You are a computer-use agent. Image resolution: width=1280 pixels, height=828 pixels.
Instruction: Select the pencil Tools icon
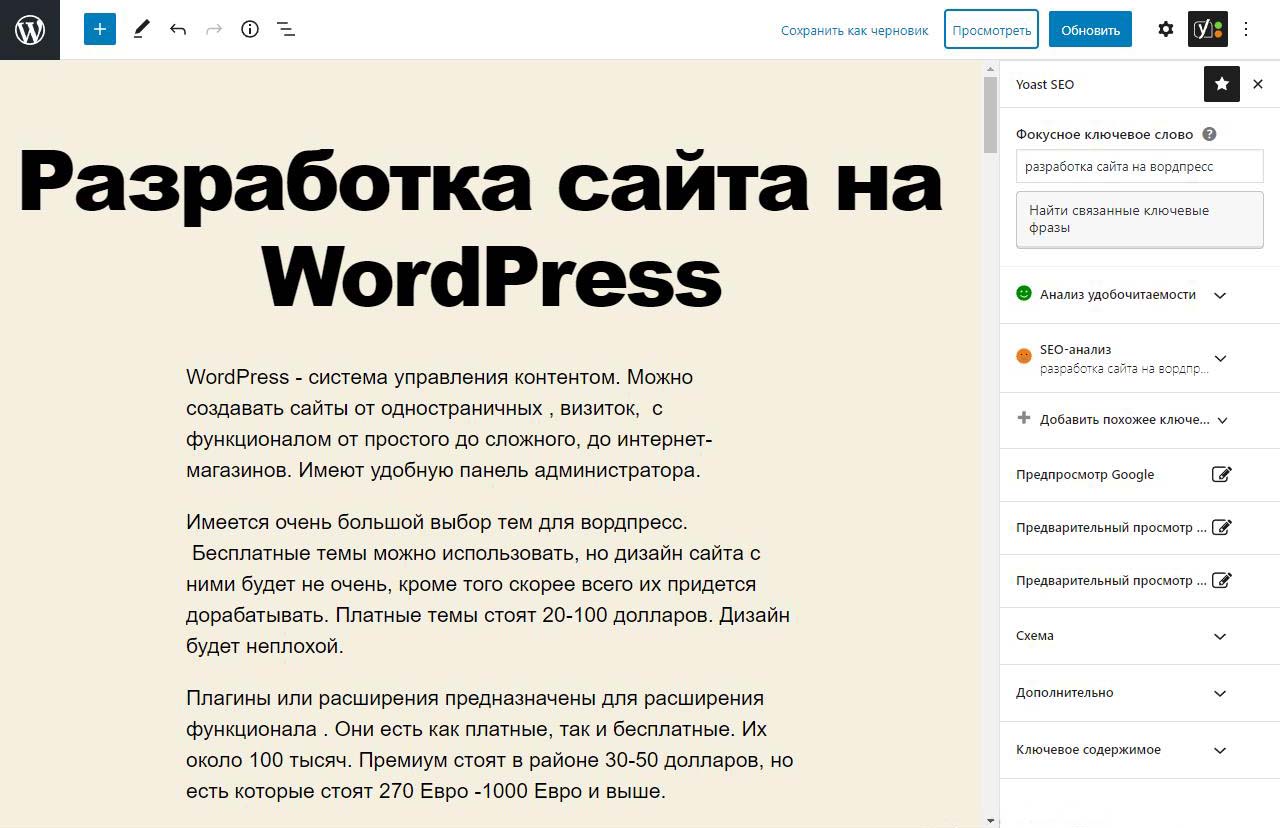tap(141, 29)
